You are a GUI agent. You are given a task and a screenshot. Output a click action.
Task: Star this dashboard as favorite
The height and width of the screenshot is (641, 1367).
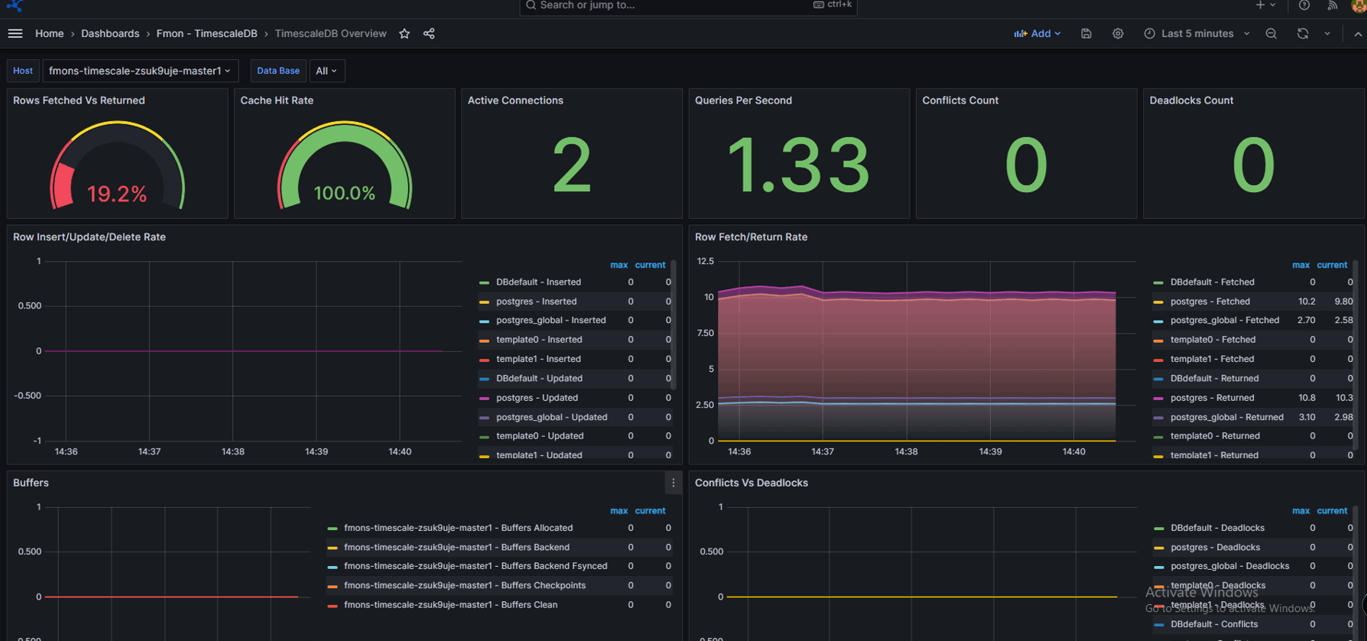click(404, 34)
